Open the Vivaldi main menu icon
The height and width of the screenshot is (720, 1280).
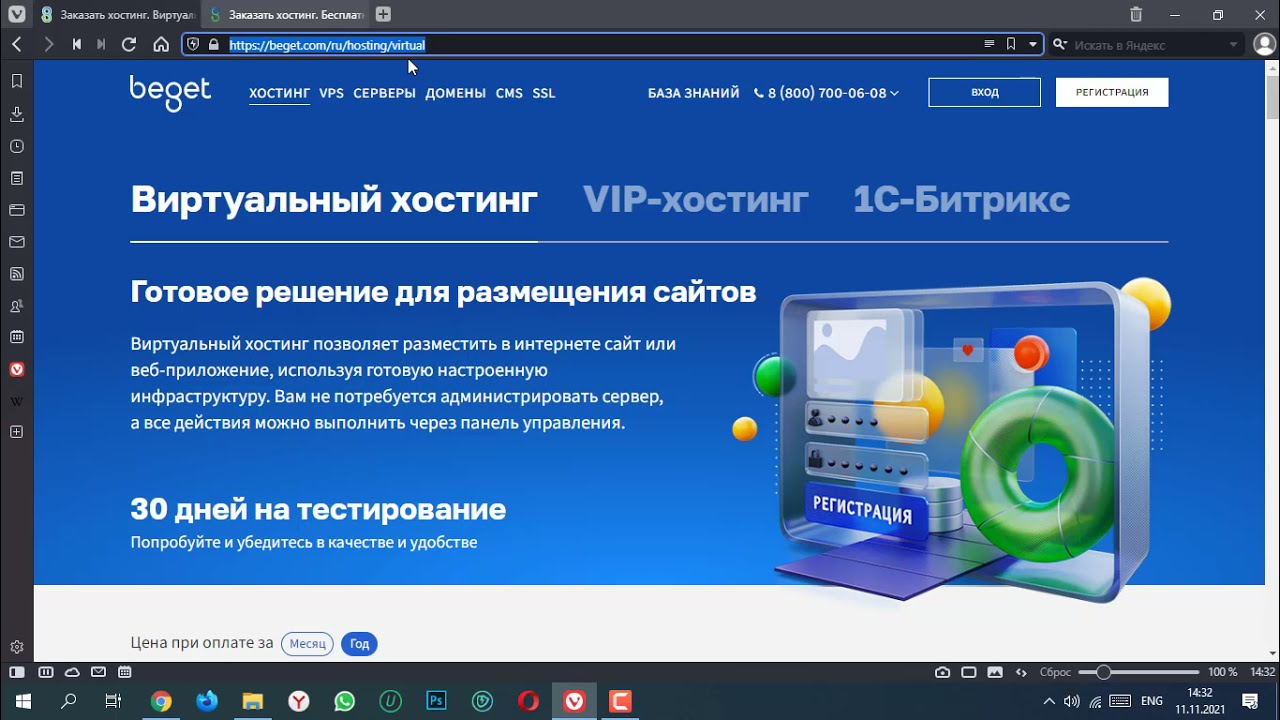point(17,14)
